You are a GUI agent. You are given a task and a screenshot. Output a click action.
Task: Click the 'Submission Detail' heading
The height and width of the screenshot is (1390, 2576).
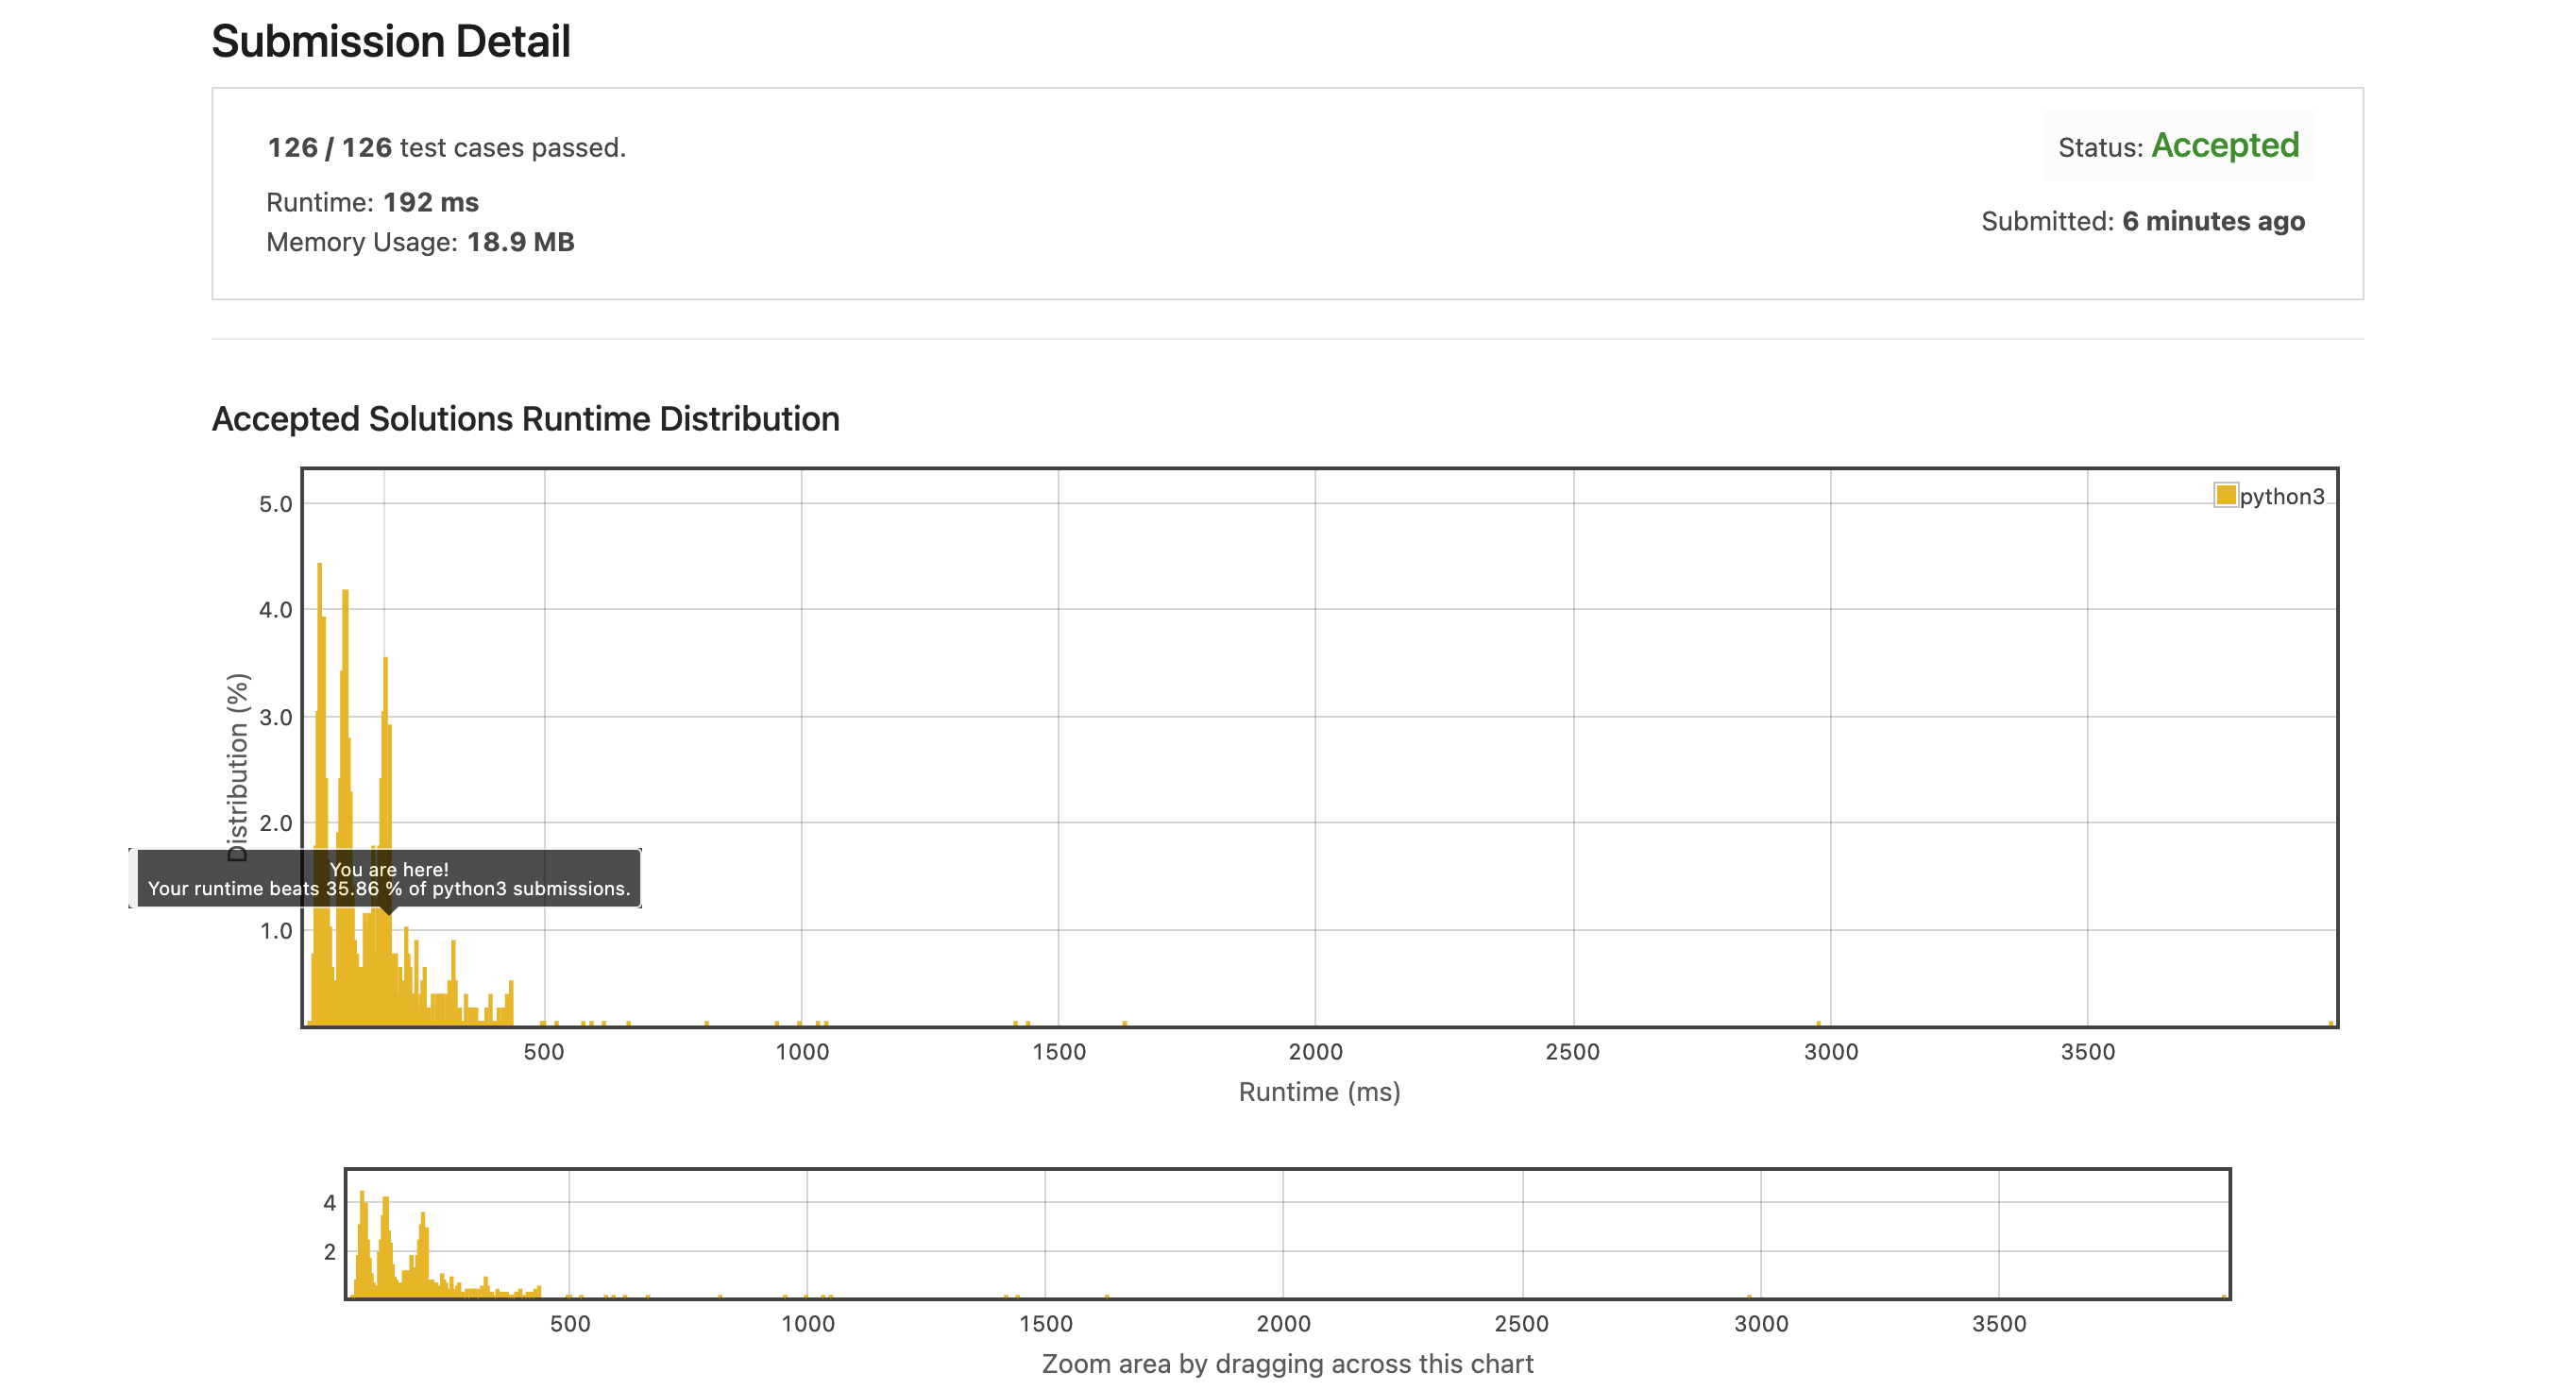pyautogui.click(x=390, y=42)
